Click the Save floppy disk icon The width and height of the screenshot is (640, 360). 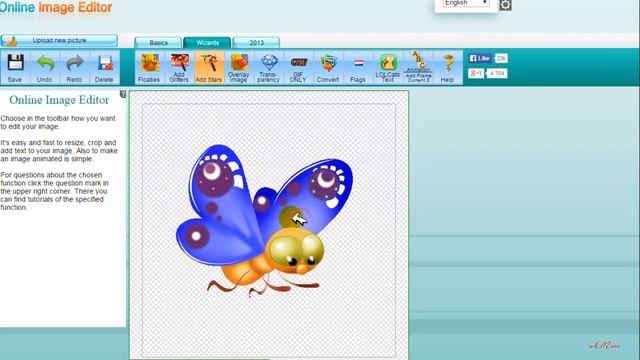pyautogui.click(x=16, y=67)
